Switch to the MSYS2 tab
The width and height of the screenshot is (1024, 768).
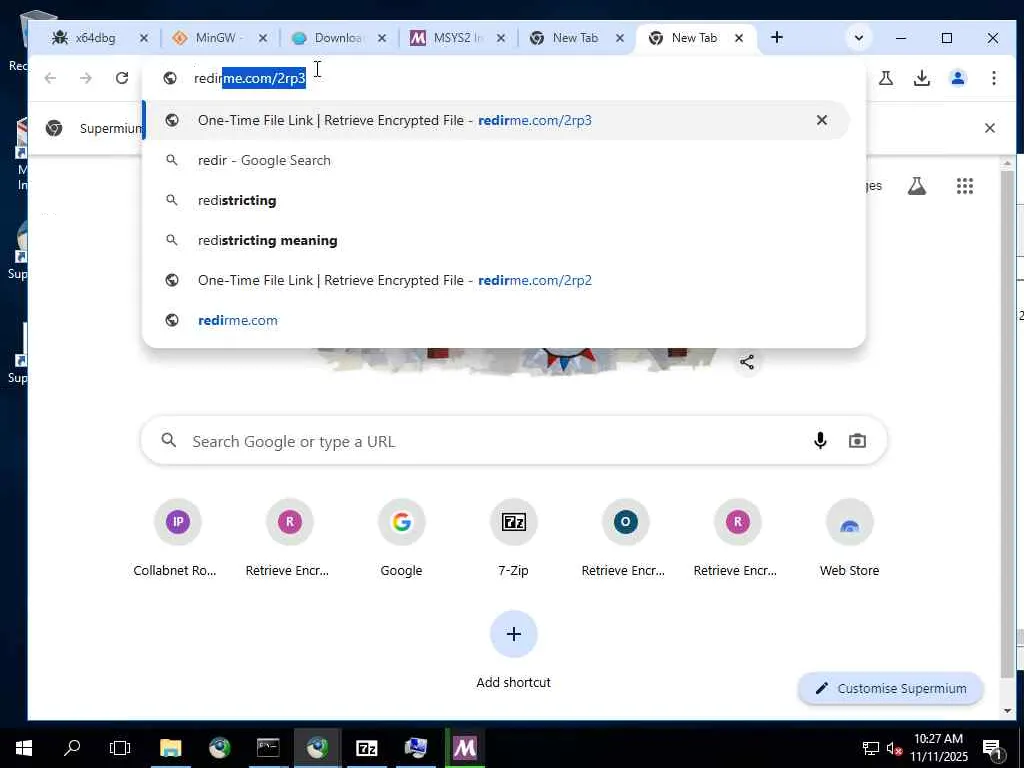(456, 38)
